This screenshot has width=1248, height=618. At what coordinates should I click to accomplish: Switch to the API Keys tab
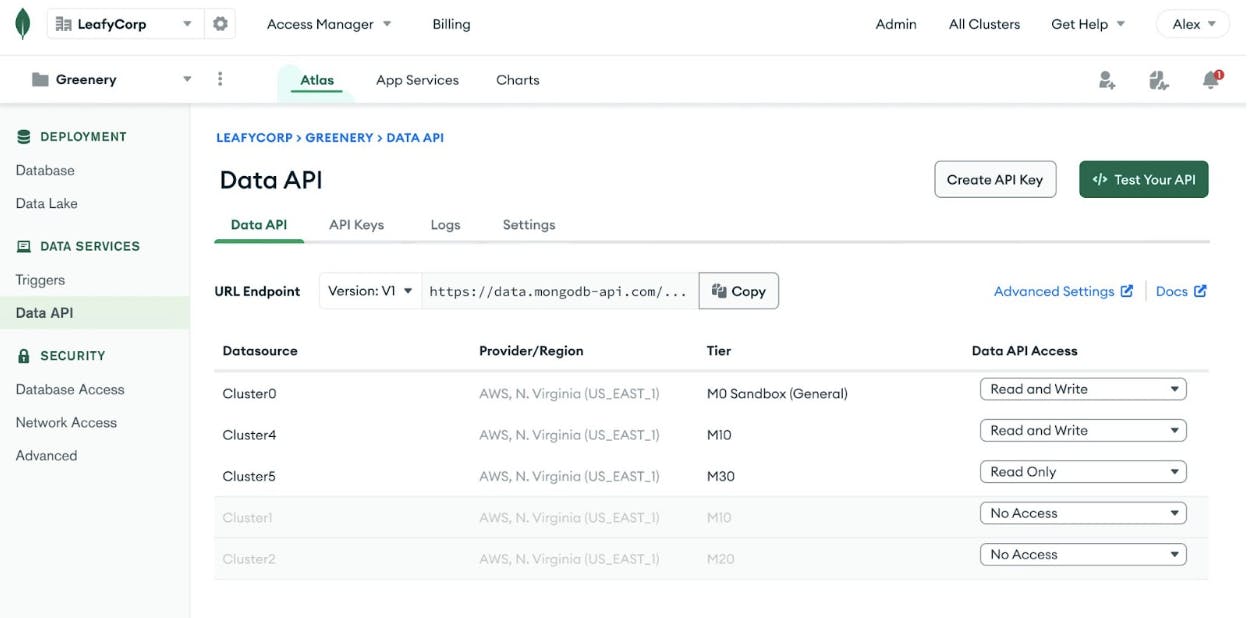point(356,224)
